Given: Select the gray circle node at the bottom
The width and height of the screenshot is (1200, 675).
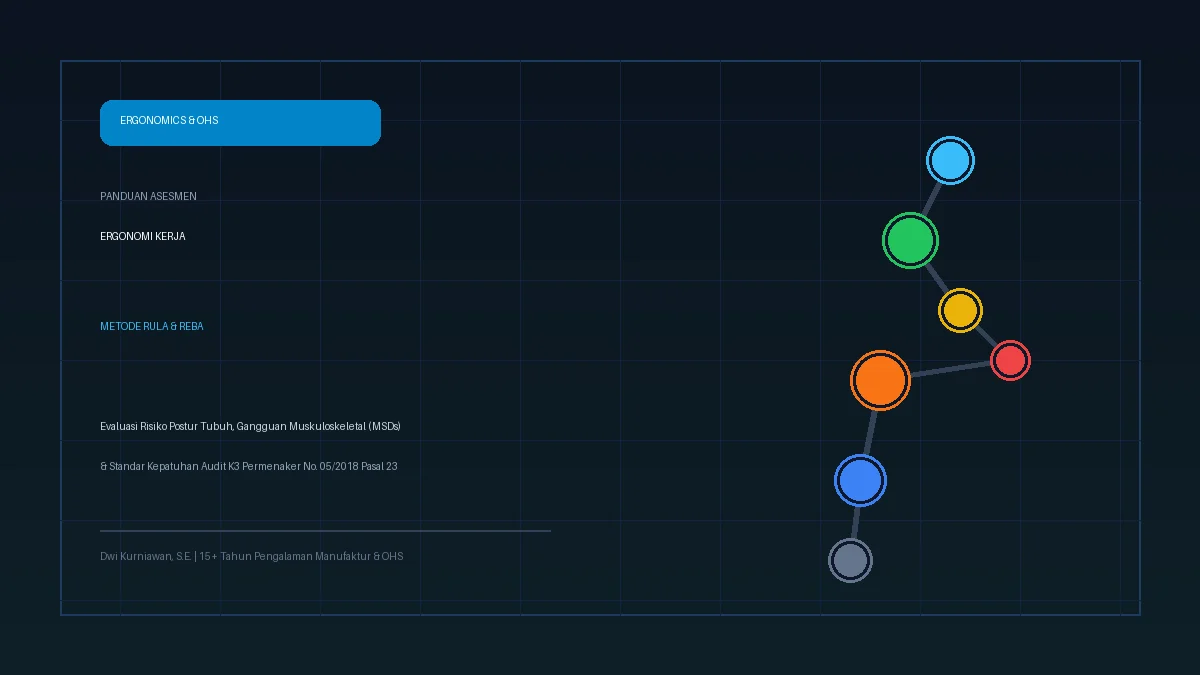Looking at the screenshot, I should (850, 560).
